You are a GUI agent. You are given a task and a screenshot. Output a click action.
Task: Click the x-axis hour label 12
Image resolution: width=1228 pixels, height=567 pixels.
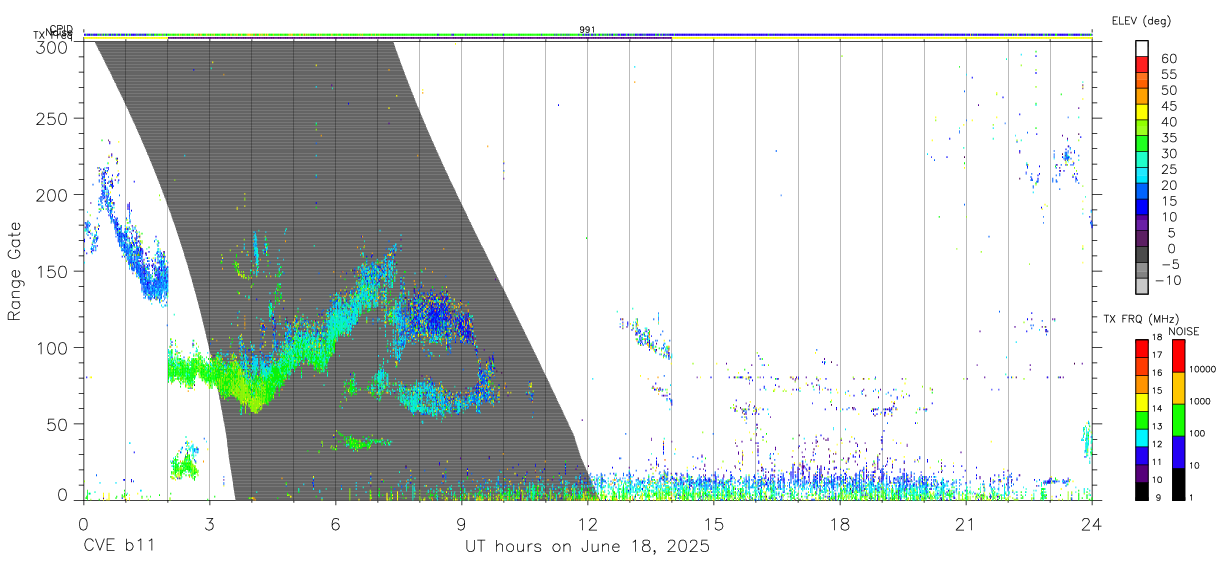coord(587,523)
